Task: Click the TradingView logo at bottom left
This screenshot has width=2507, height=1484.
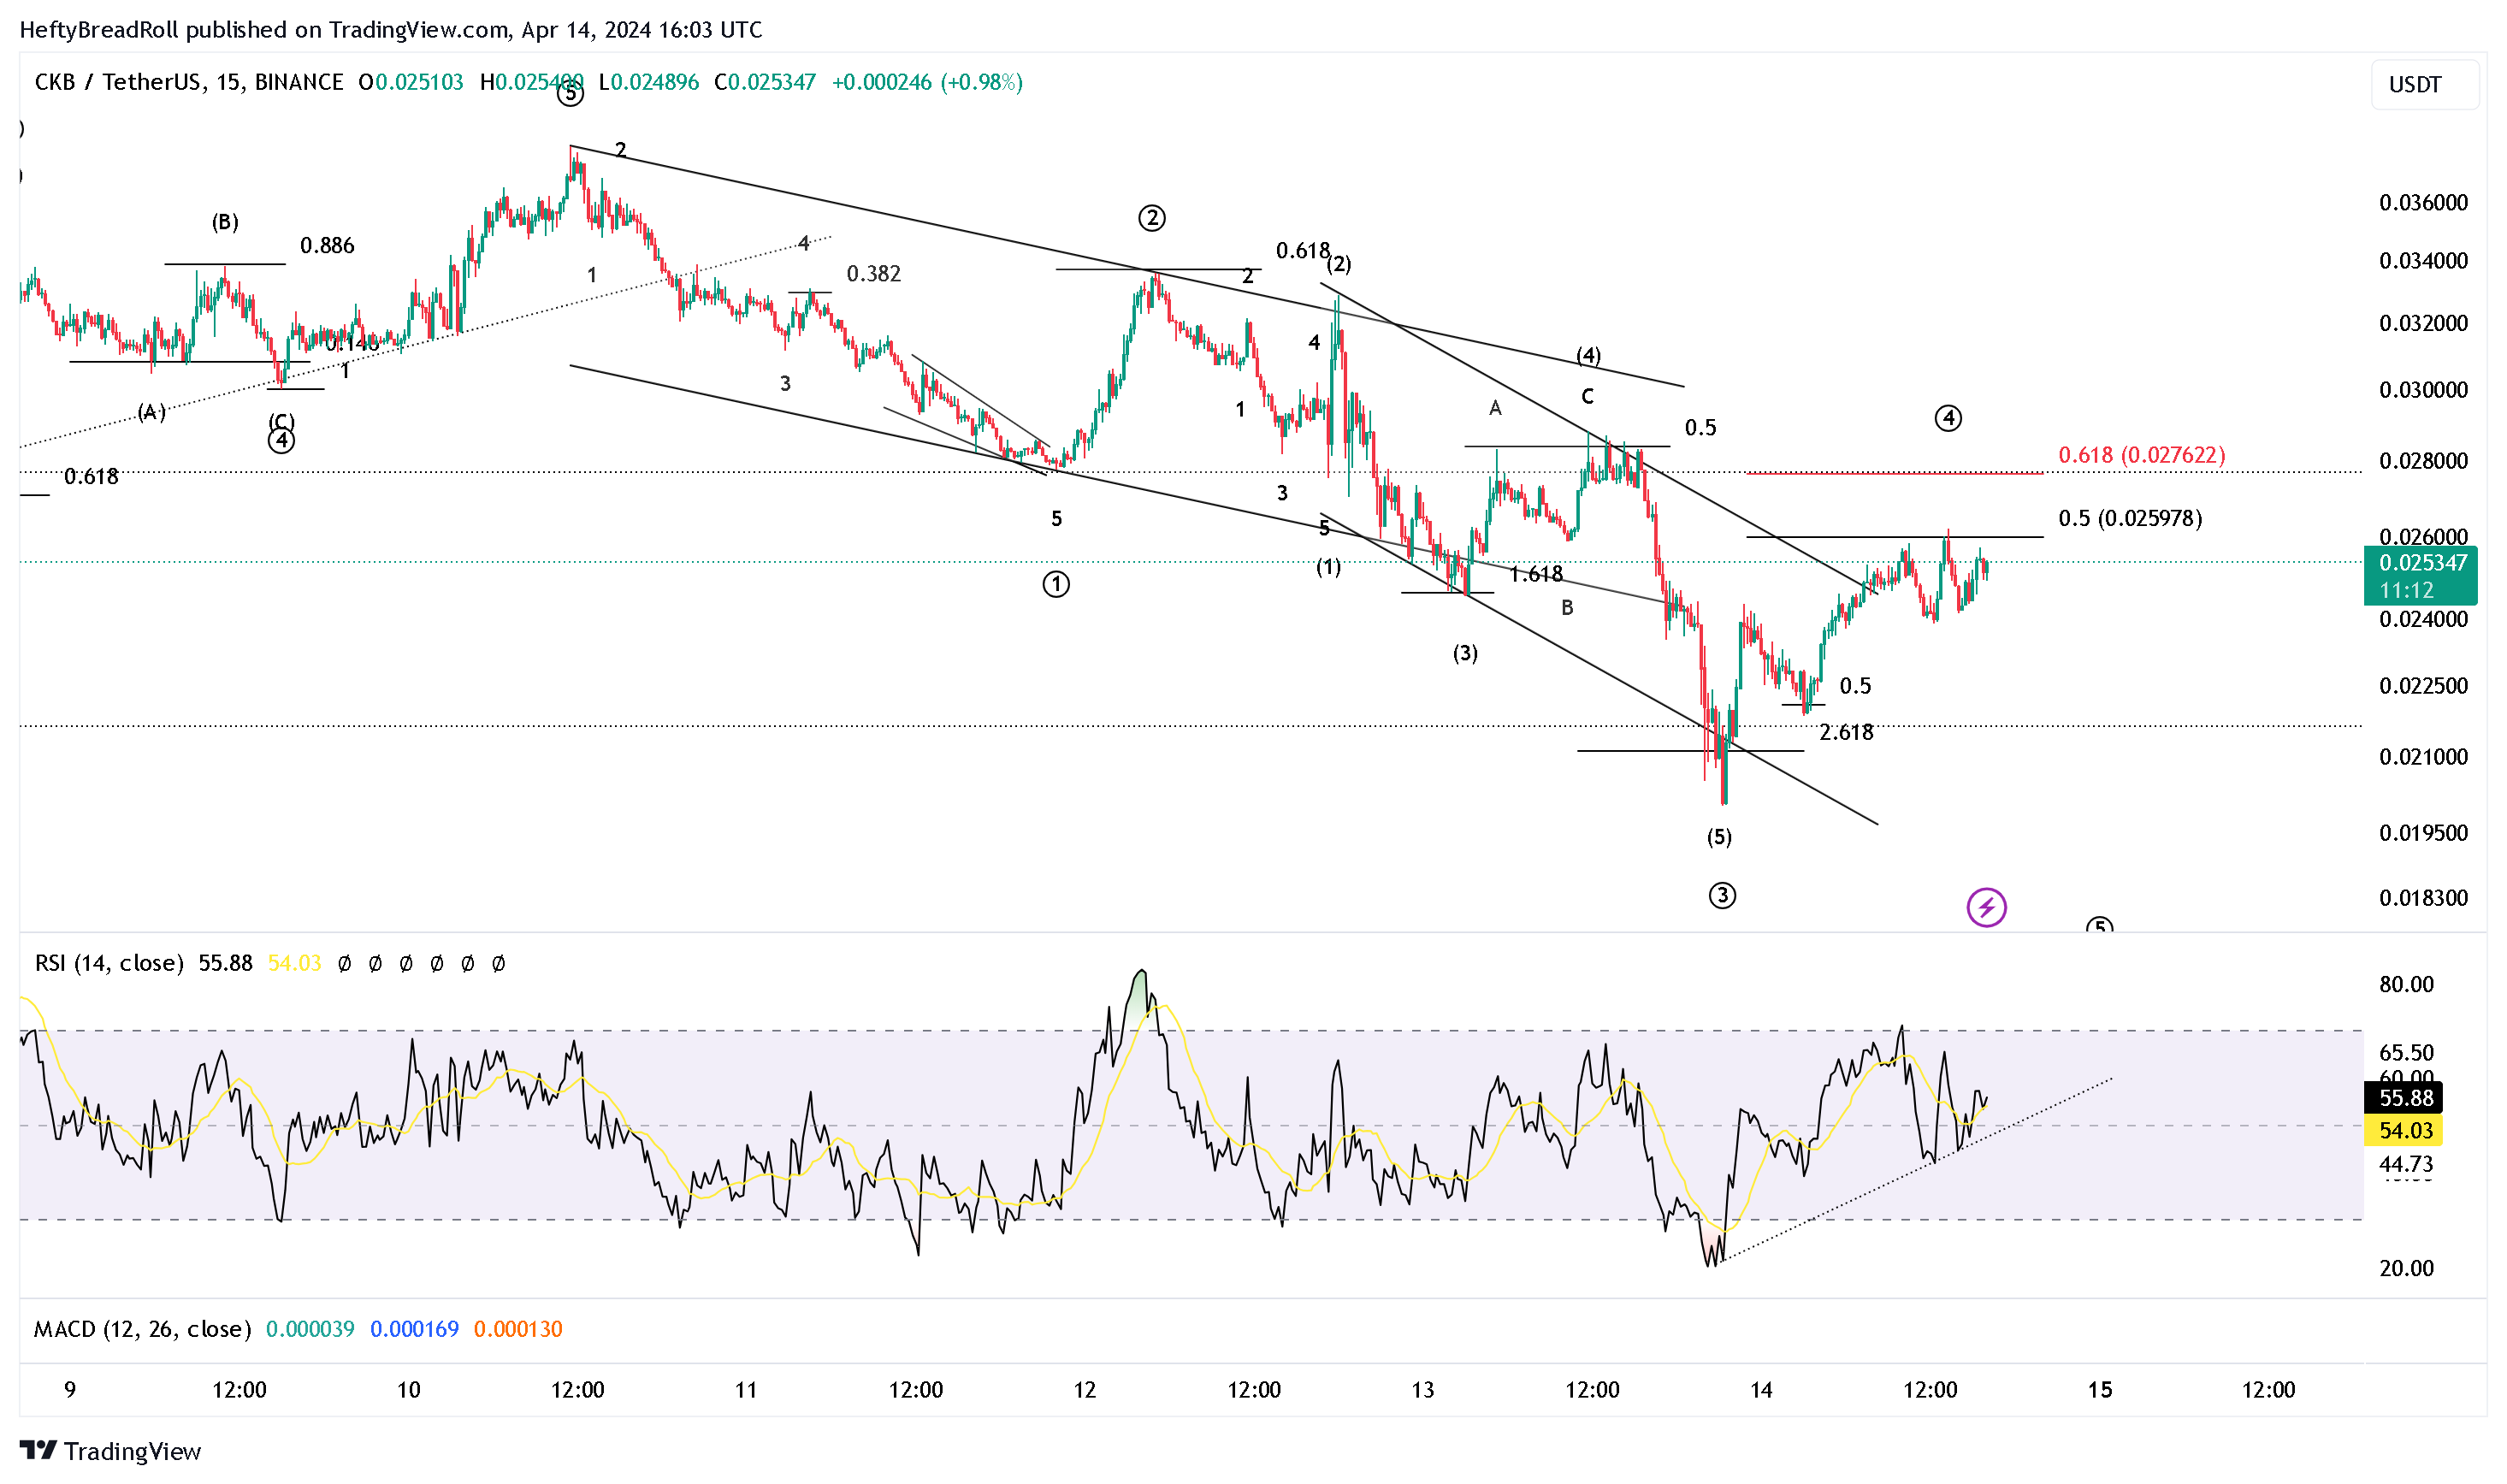Action: pos(110,1451)
